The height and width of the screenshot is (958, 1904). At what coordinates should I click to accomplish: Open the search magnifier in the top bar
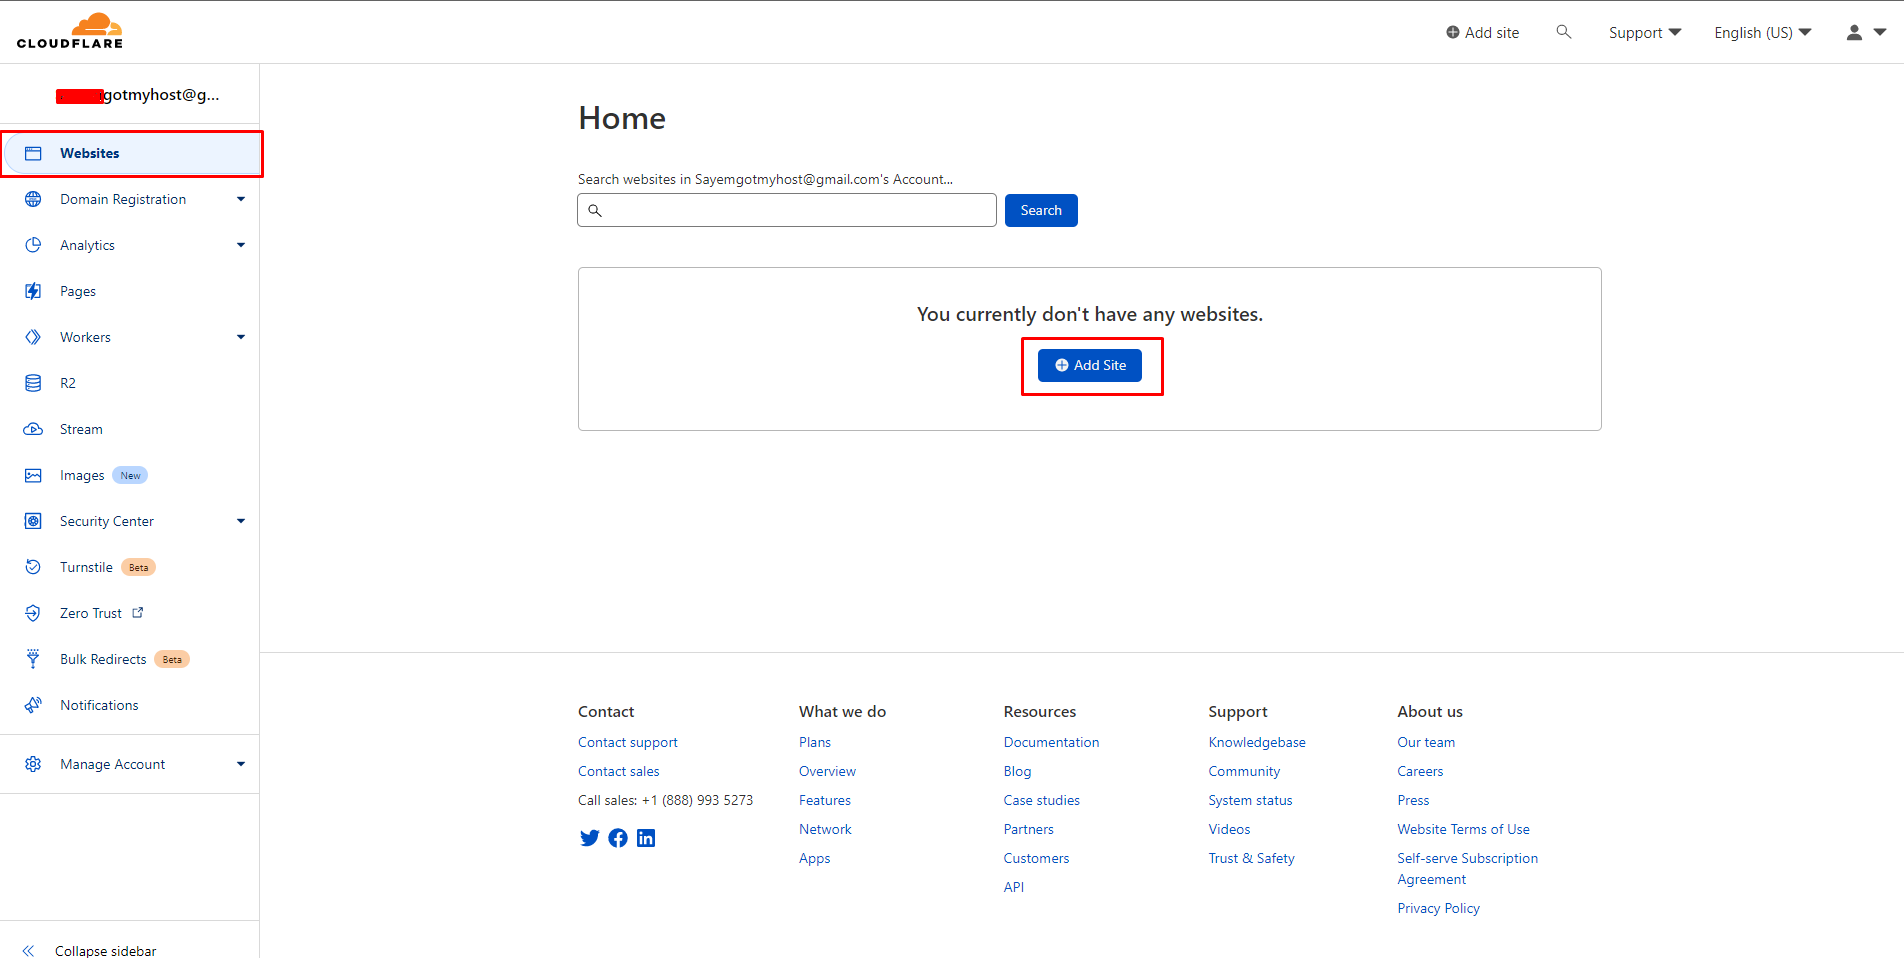(x=1563, y=31)
